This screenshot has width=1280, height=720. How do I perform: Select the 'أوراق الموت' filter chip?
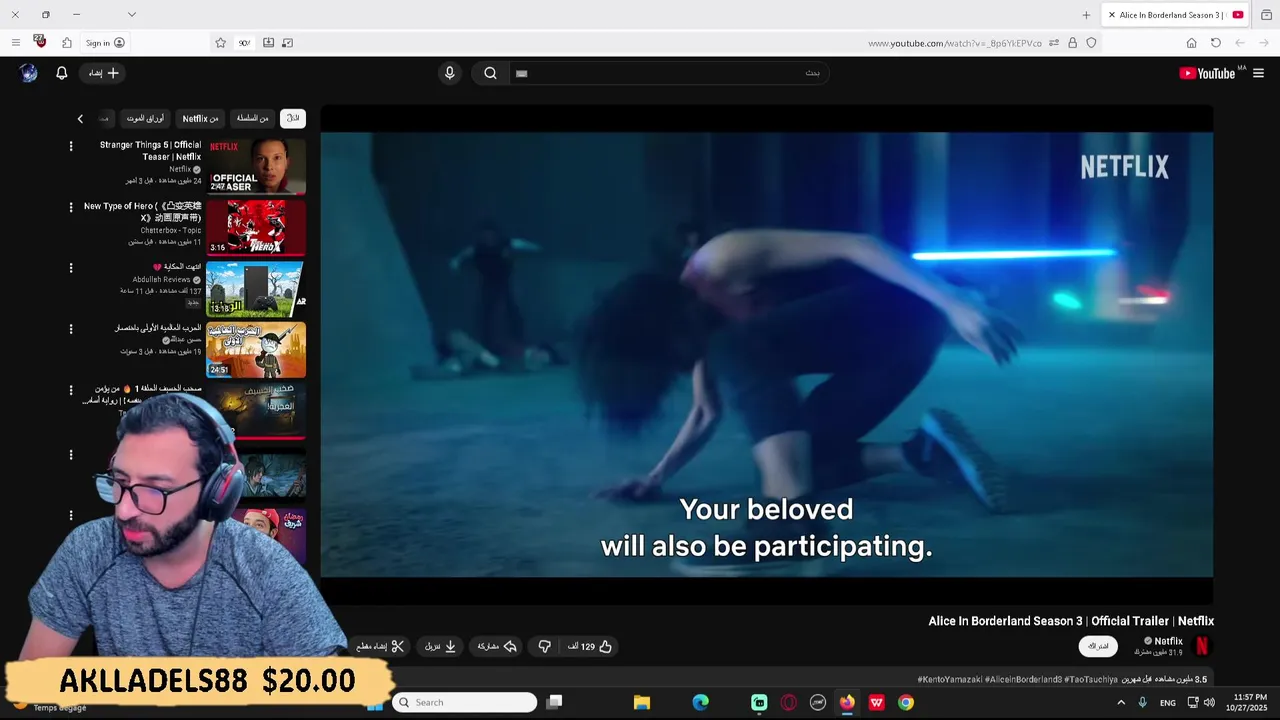[x=145, y=118]
